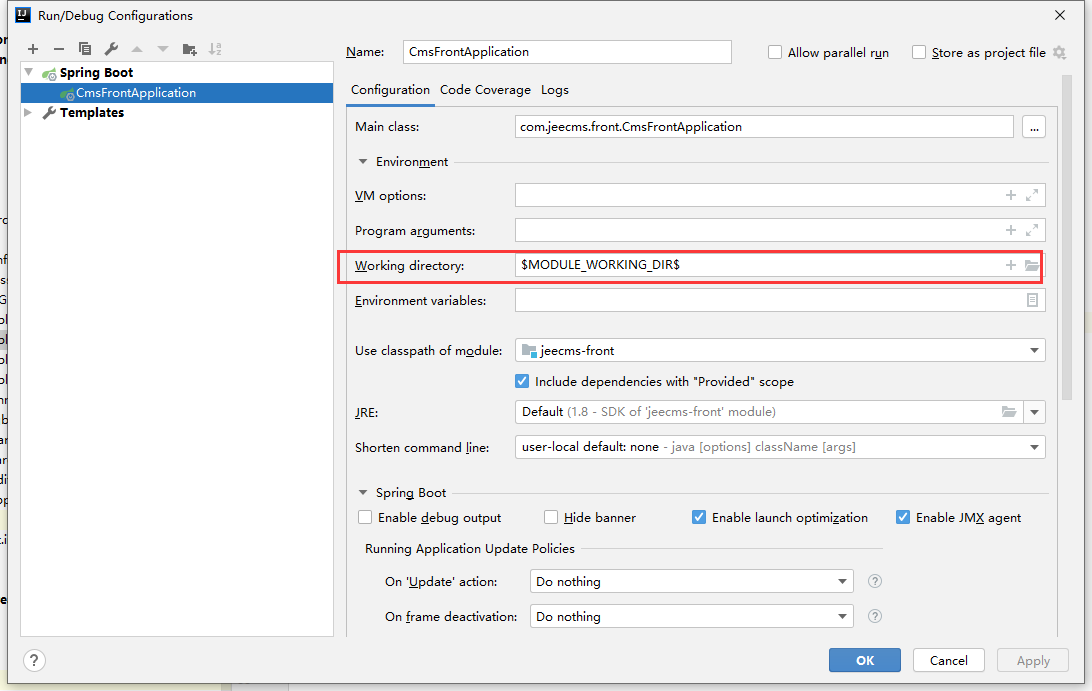
Task: Open the Logs tab
Action: [555, 90]
